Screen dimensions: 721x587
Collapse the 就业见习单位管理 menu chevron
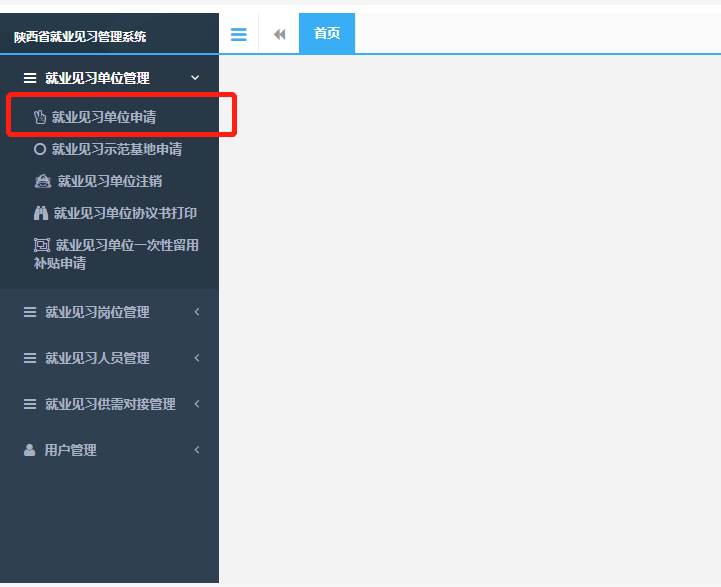[x=195, y=78]
